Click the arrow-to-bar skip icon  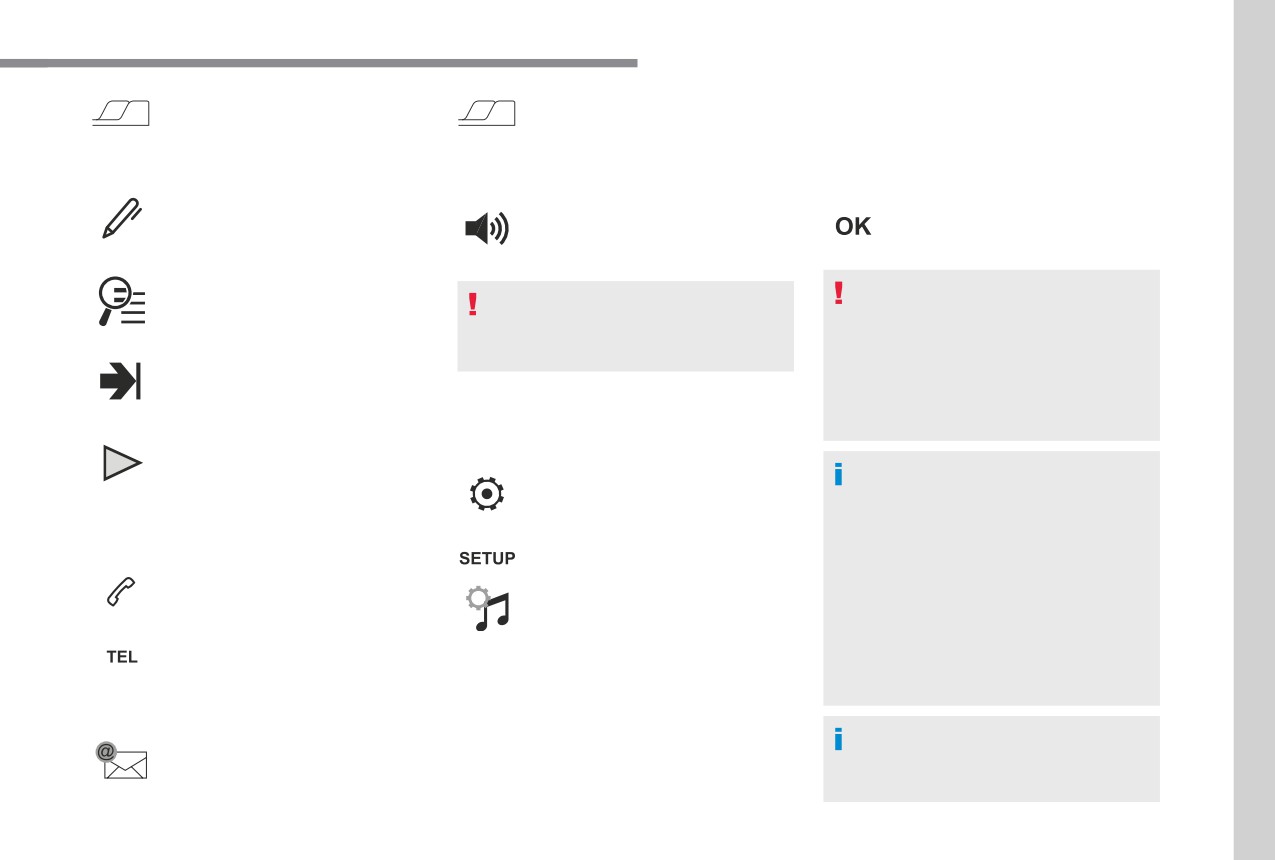(x=122, y=383)
